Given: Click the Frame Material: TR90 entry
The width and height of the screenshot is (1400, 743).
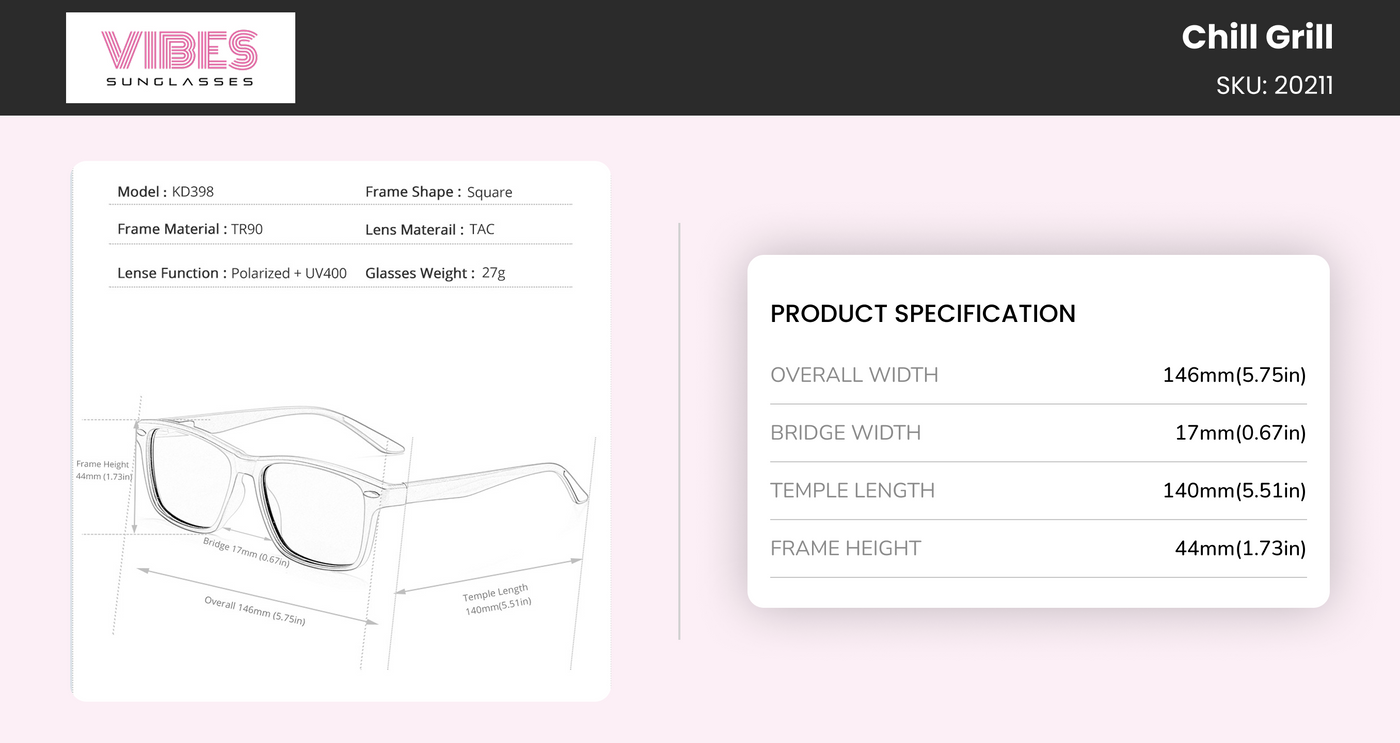Looking at the screenshot, I should tap(190, 229).
